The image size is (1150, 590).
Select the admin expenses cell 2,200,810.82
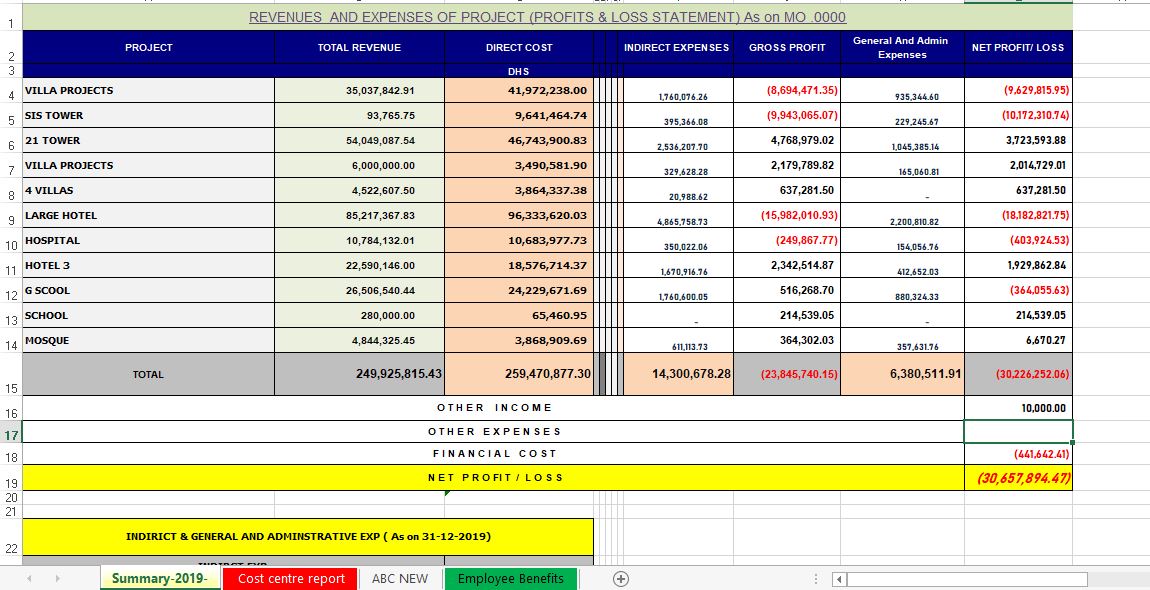tap(902, 215)
